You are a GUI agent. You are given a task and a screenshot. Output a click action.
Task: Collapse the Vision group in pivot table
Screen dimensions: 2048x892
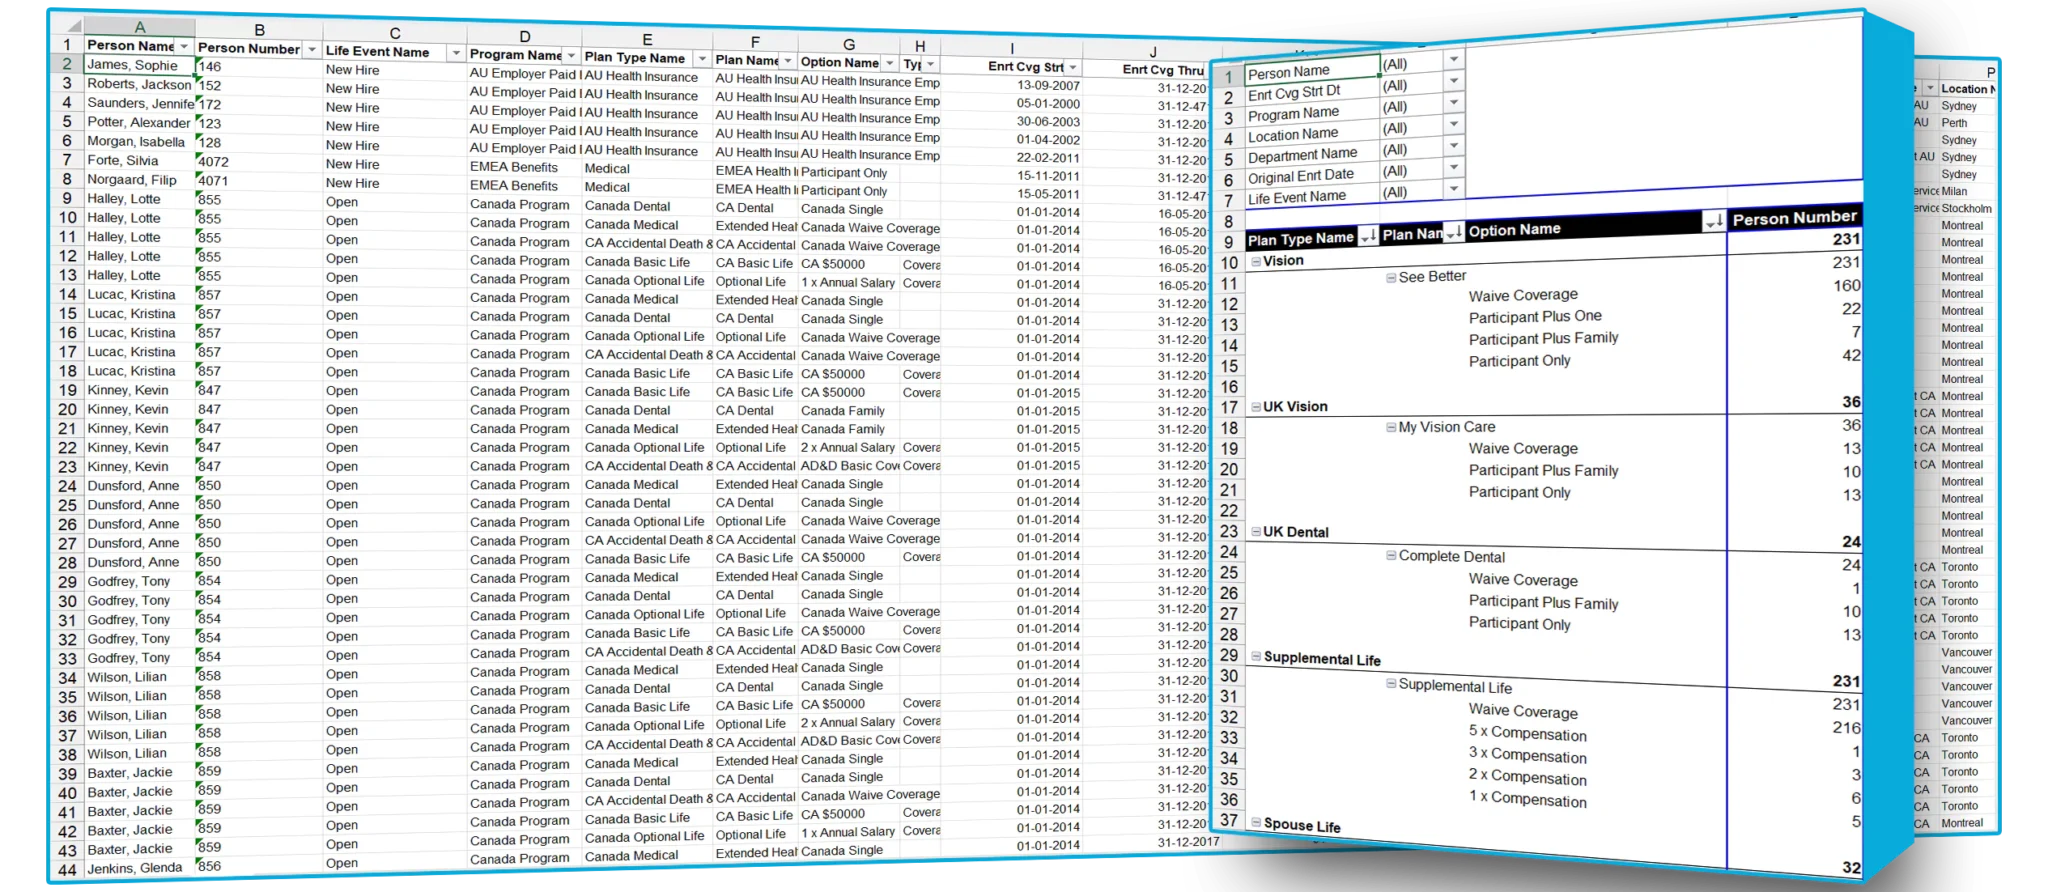click(x=1256, y=261)
